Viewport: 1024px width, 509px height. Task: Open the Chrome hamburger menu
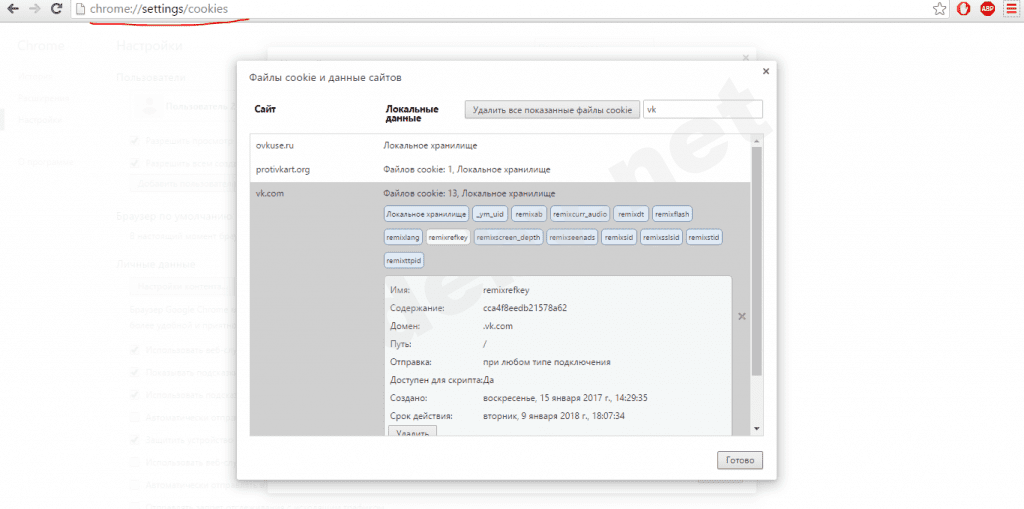(1011, 9)
